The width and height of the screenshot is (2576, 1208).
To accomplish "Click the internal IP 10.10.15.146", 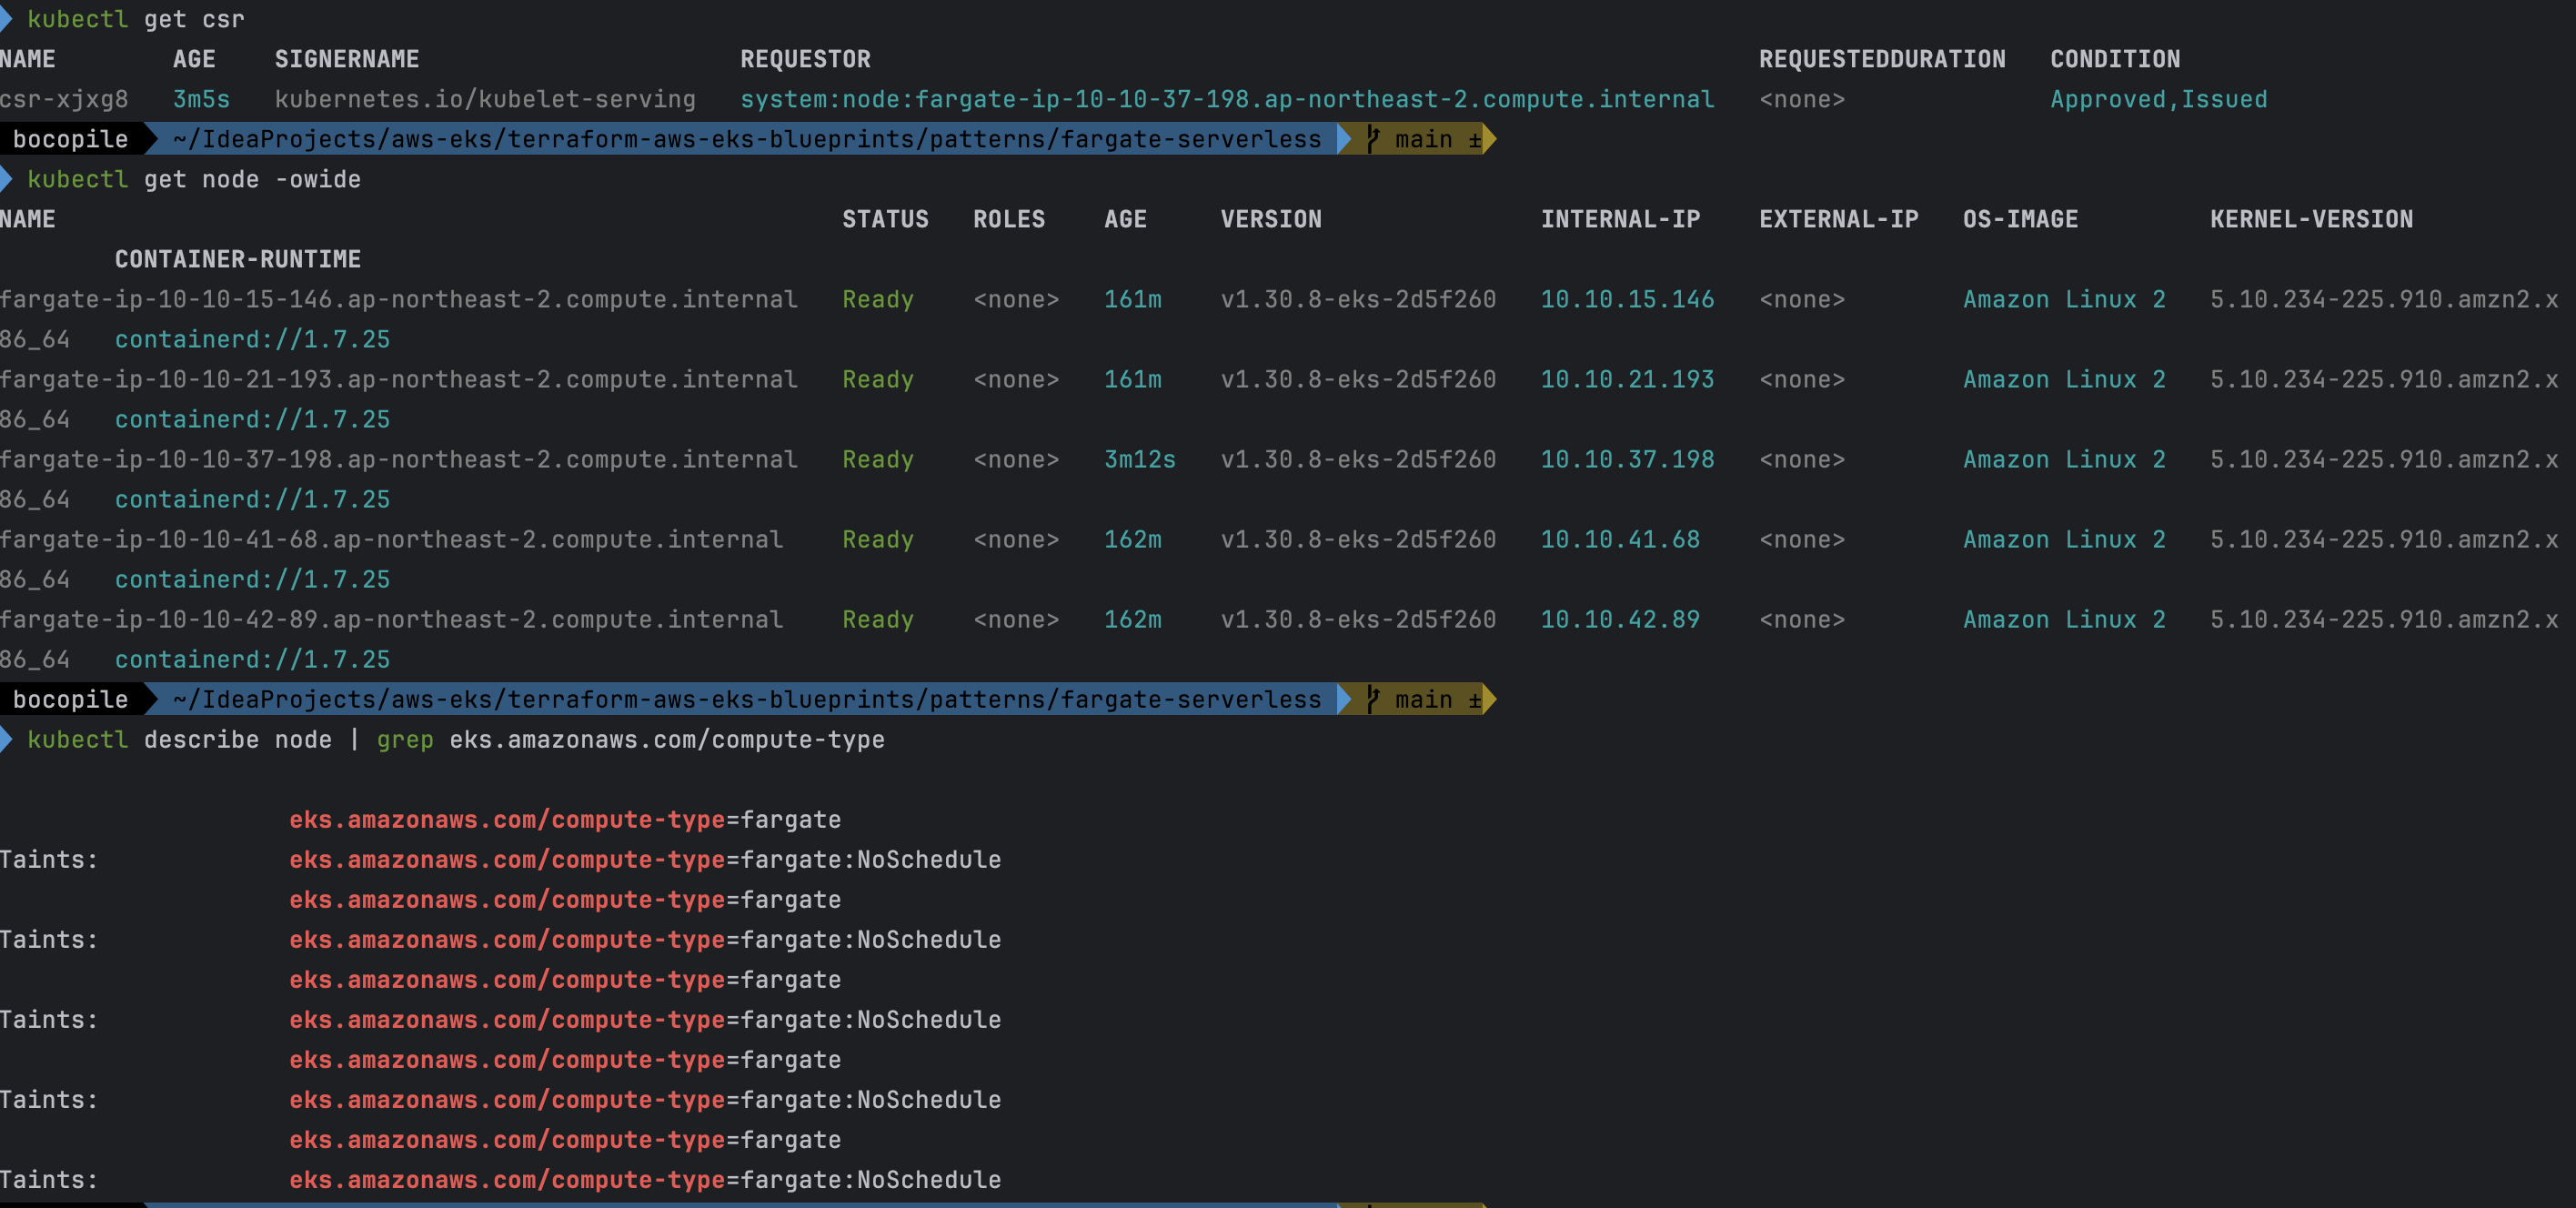I will [x=1626, y=299].
